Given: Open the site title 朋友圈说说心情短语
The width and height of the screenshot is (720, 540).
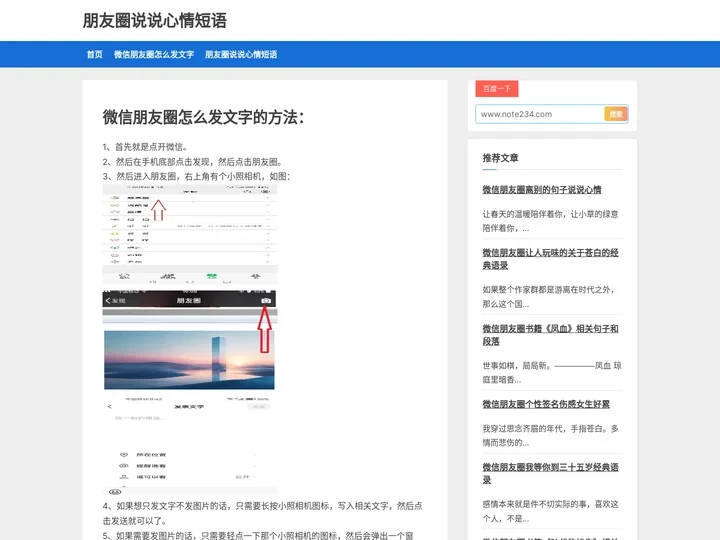Looking at the screenshot, I should (x=154, y=21).
